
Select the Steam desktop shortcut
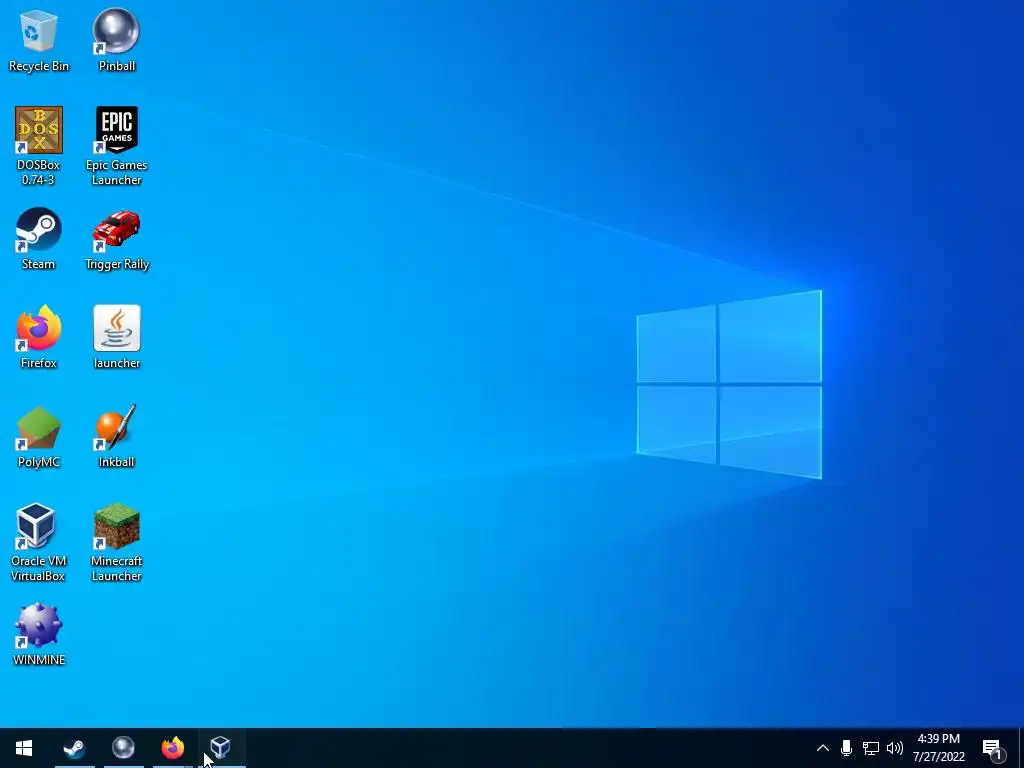point(39,238)
